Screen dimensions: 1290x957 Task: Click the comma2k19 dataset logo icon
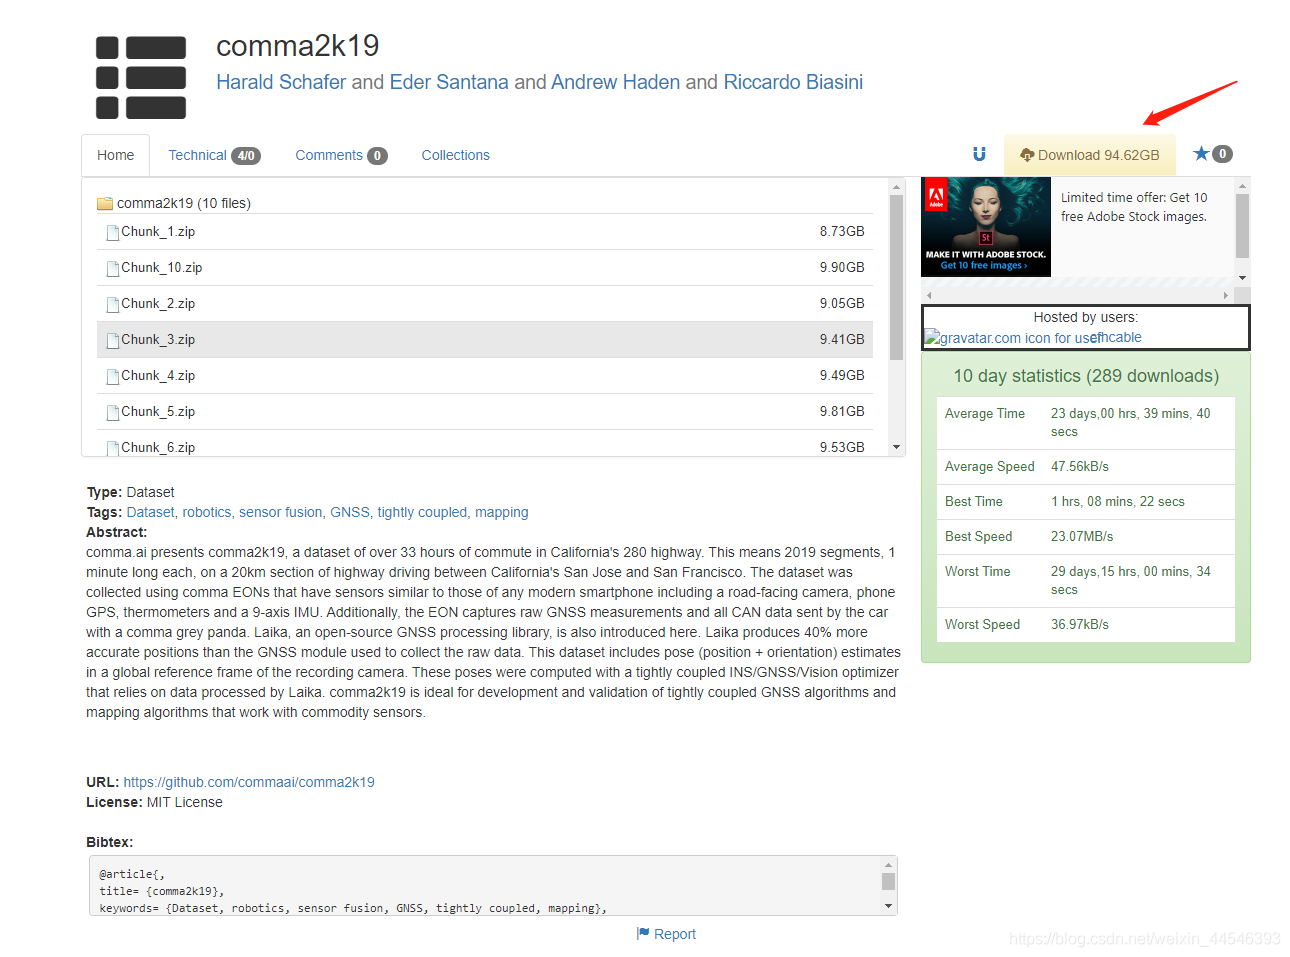(x=141, y=78)
